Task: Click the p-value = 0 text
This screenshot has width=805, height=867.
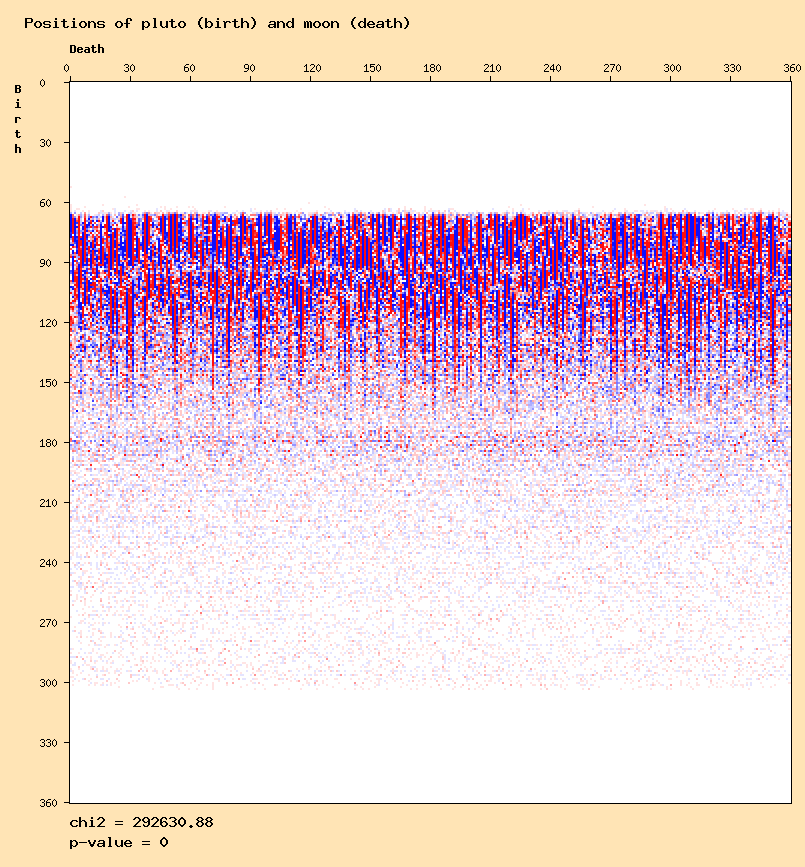Action: [x=119, y=843]
